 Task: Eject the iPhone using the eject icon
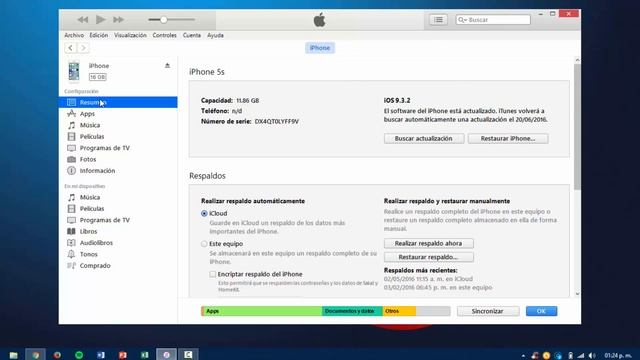[167, 66]
